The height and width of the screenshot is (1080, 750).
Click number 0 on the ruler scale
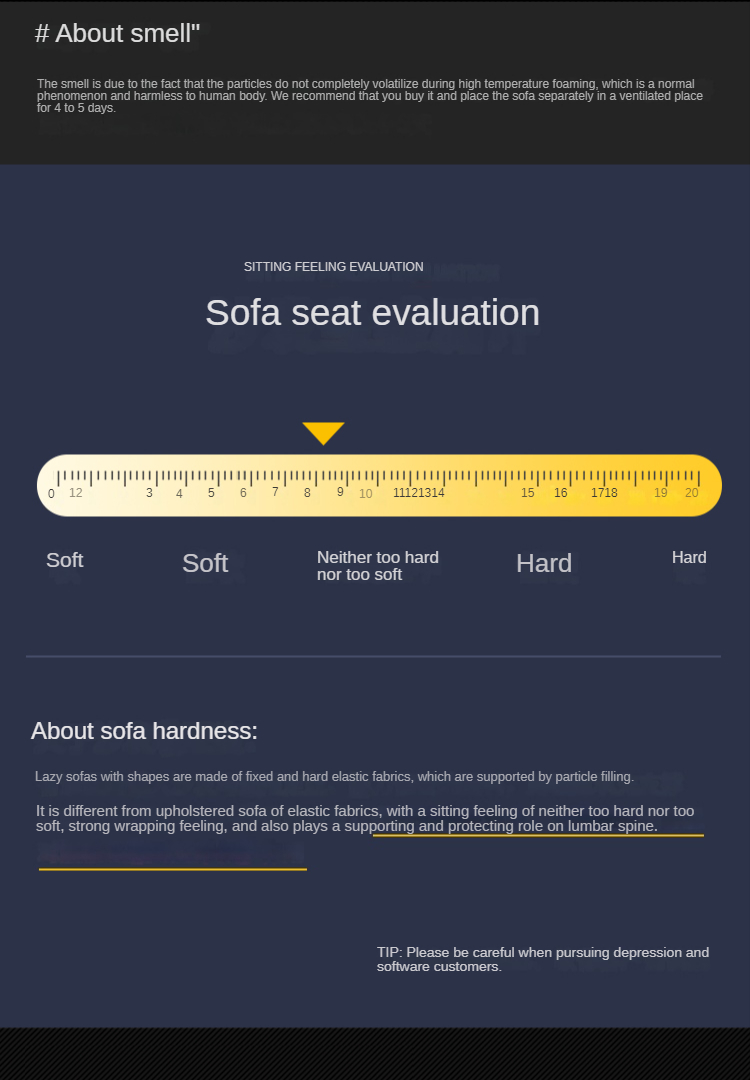[x=51, y=494]
